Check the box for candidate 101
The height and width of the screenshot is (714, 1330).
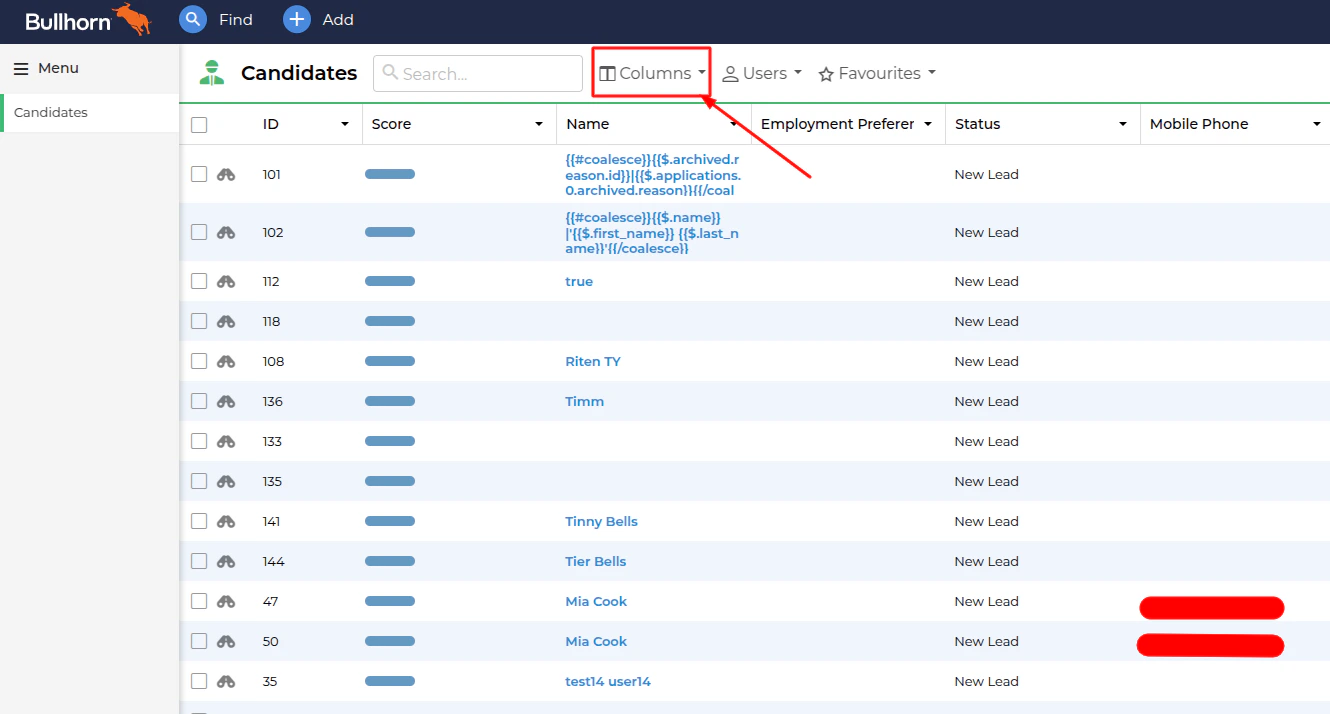click(x=199, y=174)
